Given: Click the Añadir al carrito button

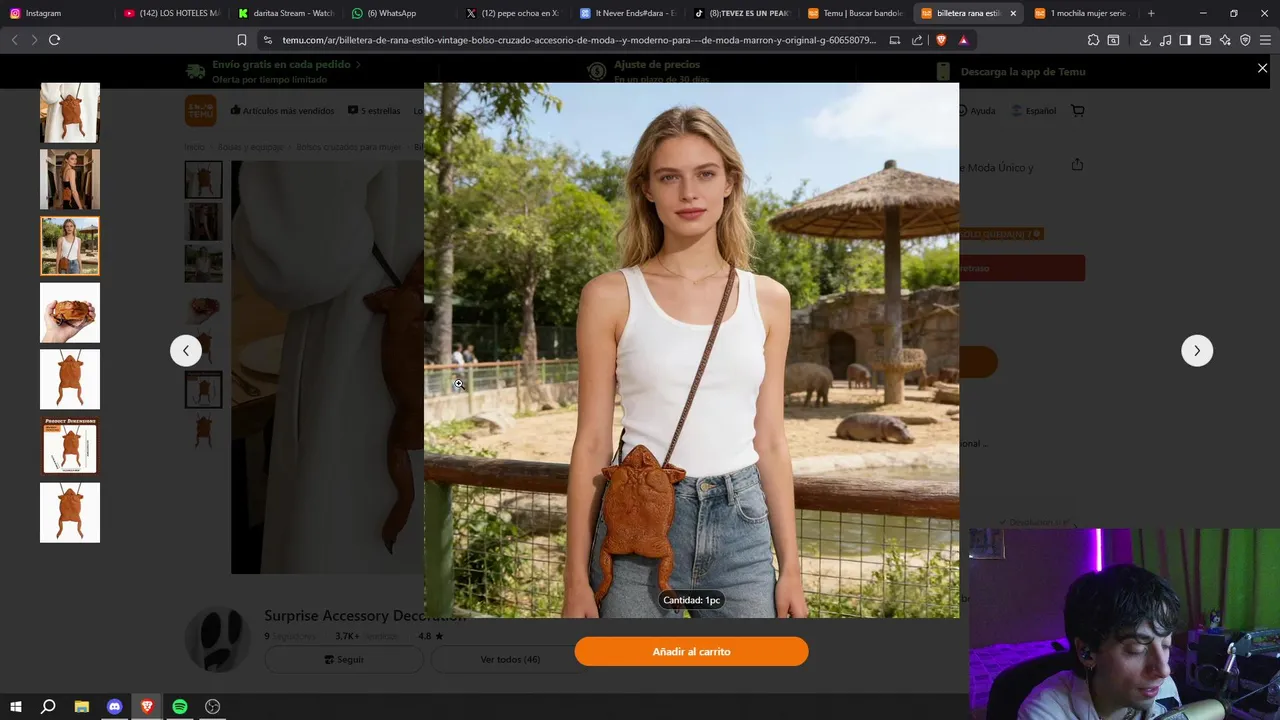Looking at the screenshot, I should 691,651.
